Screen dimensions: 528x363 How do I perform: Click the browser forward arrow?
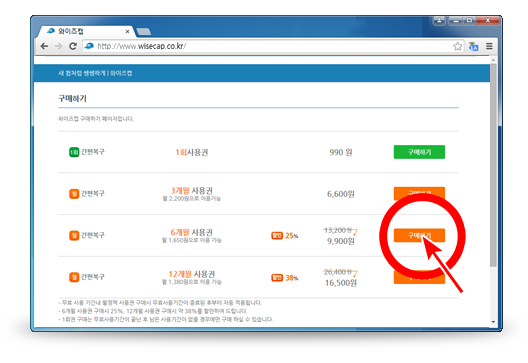click(59, 46)
